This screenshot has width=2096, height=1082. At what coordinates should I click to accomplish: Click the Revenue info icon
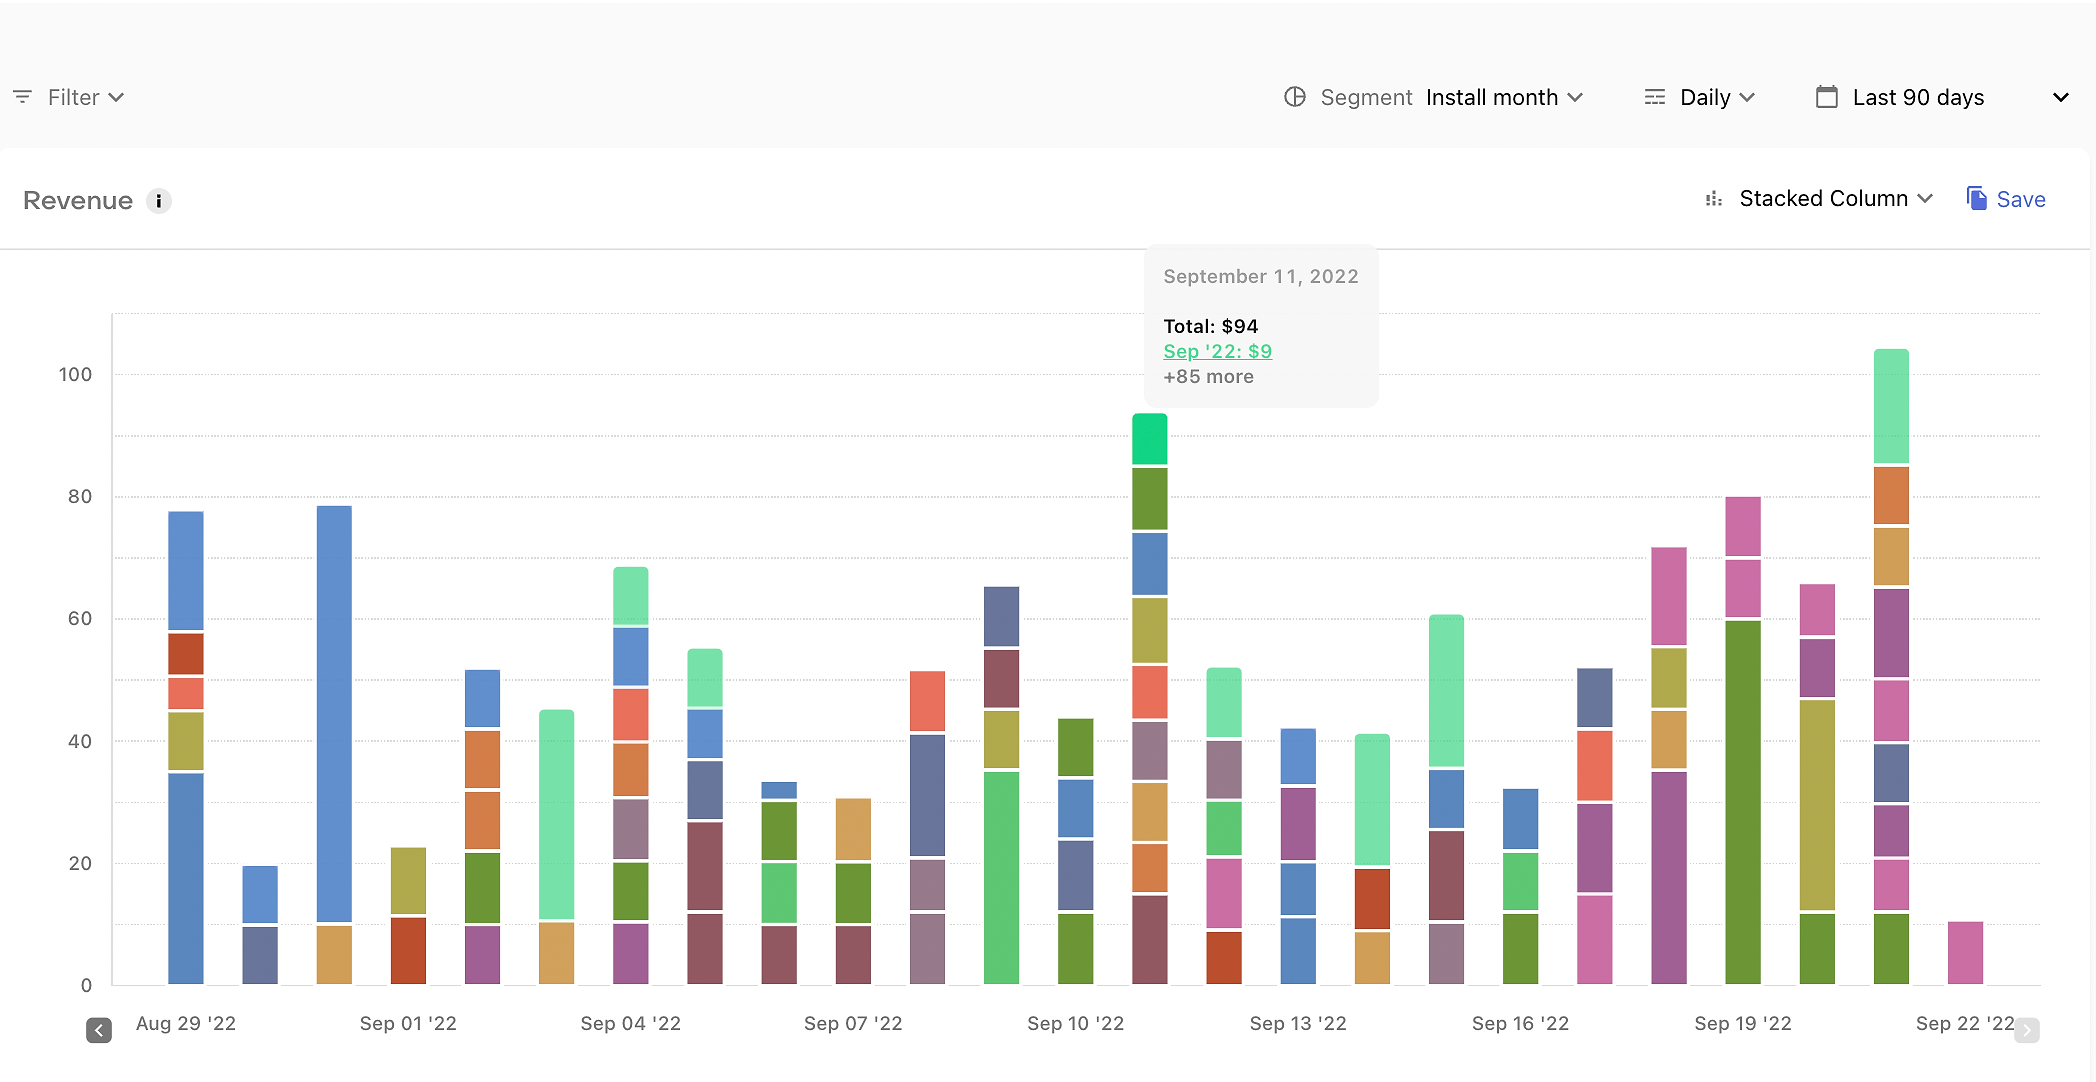[x=159, y=201]
